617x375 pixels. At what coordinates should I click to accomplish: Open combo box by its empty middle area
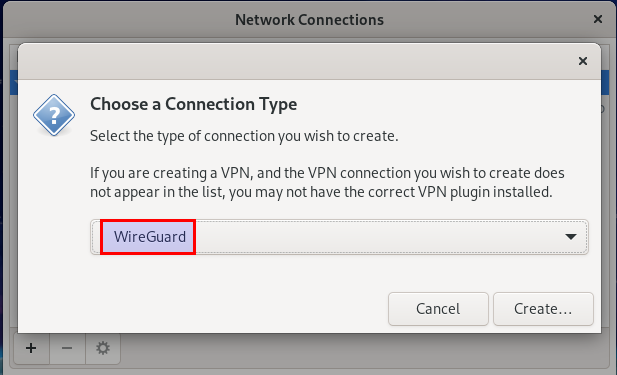[x=378, y=237]
